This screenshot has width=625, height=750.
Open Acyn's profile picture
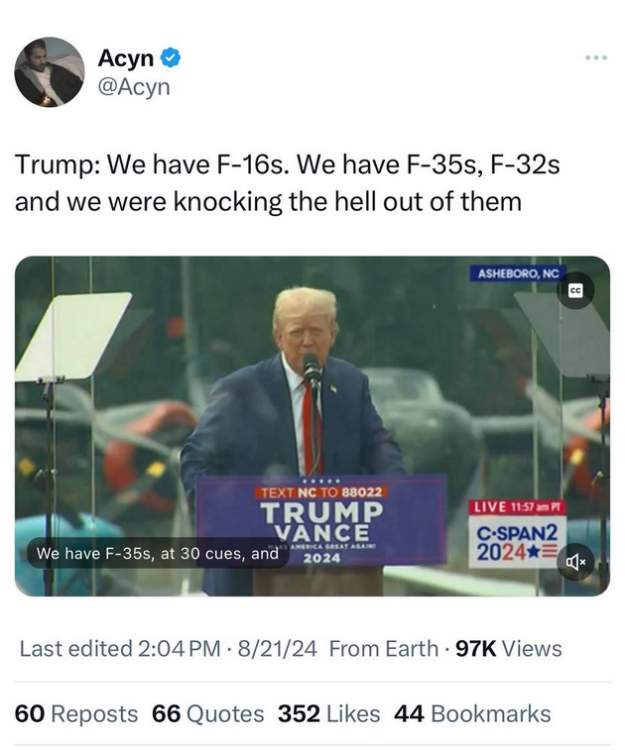50,72
